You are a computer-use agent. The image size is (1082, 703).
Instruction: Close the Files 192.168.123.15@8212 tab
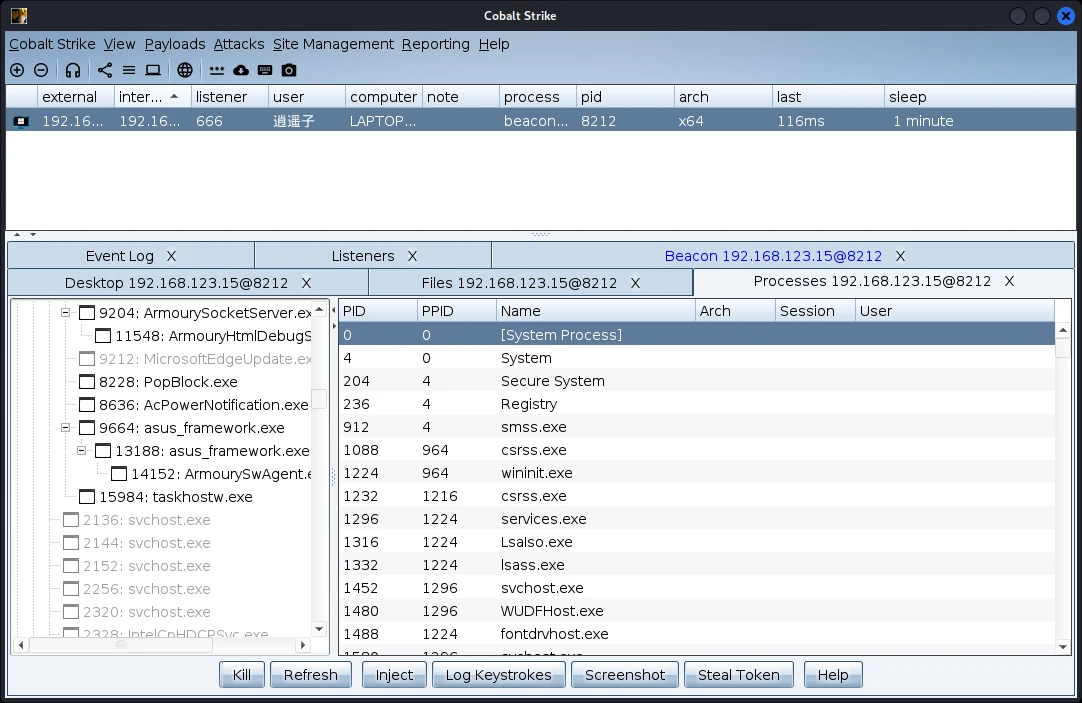point(635,283)
